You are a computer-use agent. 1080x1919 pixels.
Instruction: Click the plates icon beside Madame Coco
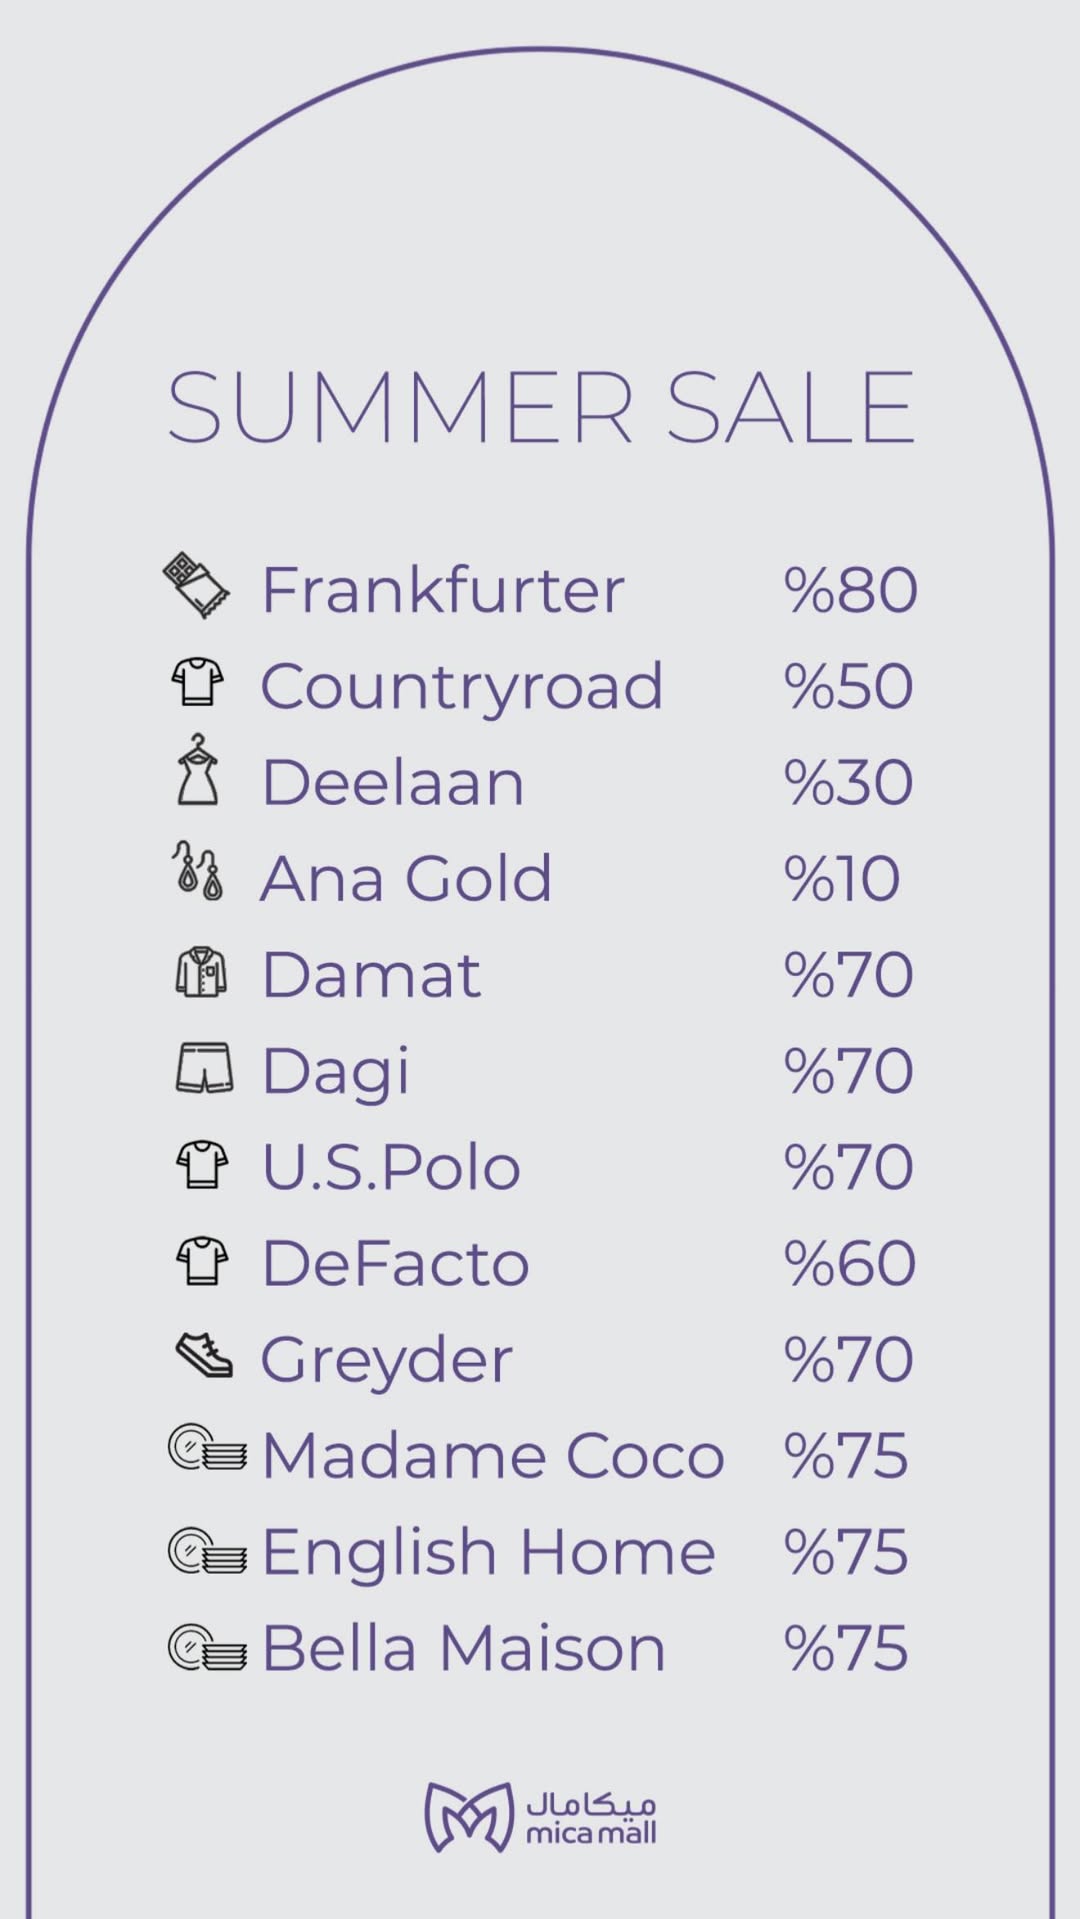click(207, 1449)
